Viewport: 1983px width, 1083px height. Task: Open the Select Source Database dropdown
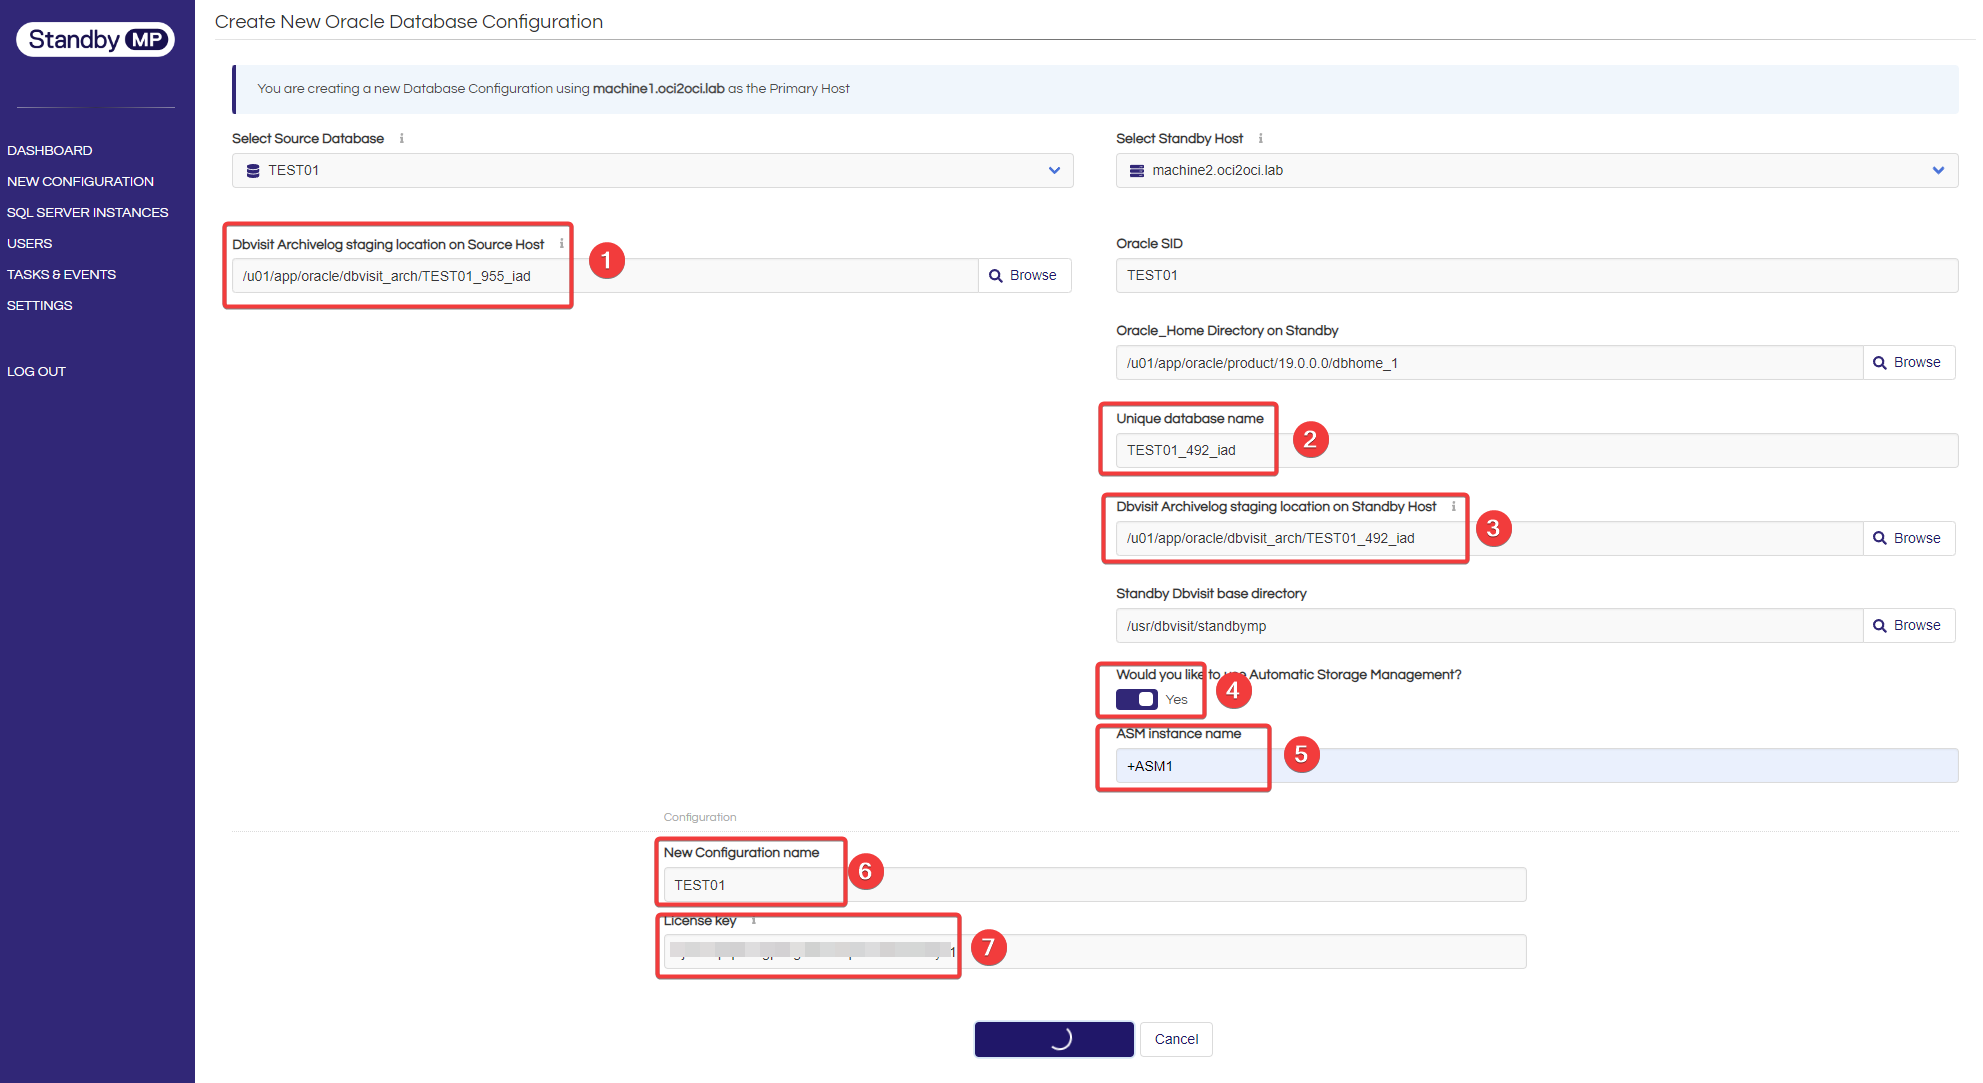pos(653,170)
